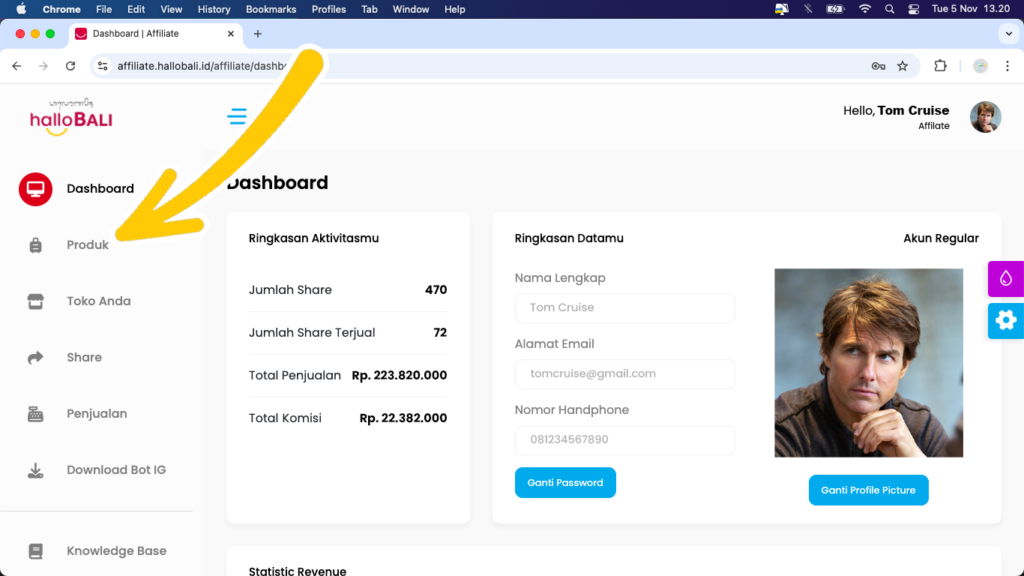Screen dimensions: 1024x576
Task: Open Knowledge Base link
Action: 116,551
